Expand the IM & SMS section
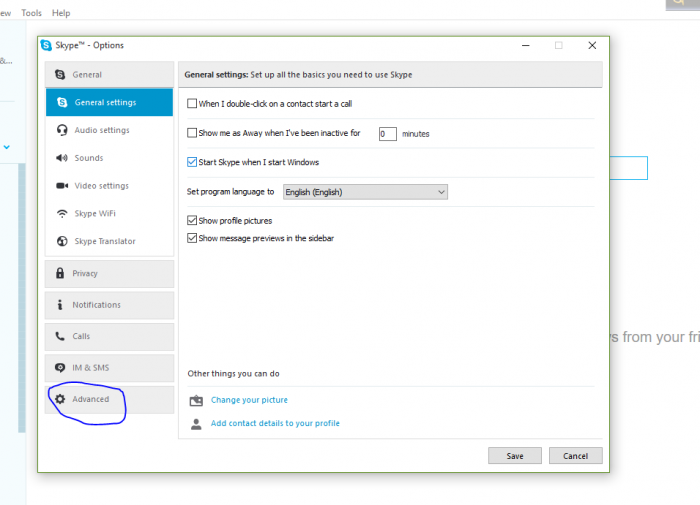 click(109, 367)
